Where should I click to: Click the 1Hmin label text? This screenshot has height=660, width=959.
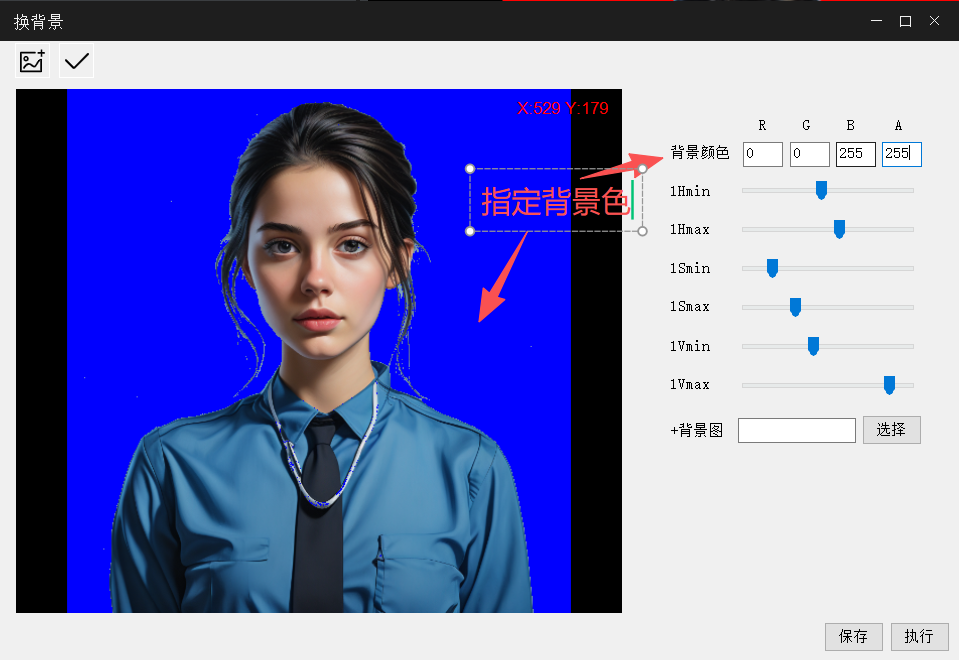coord(690,191)
